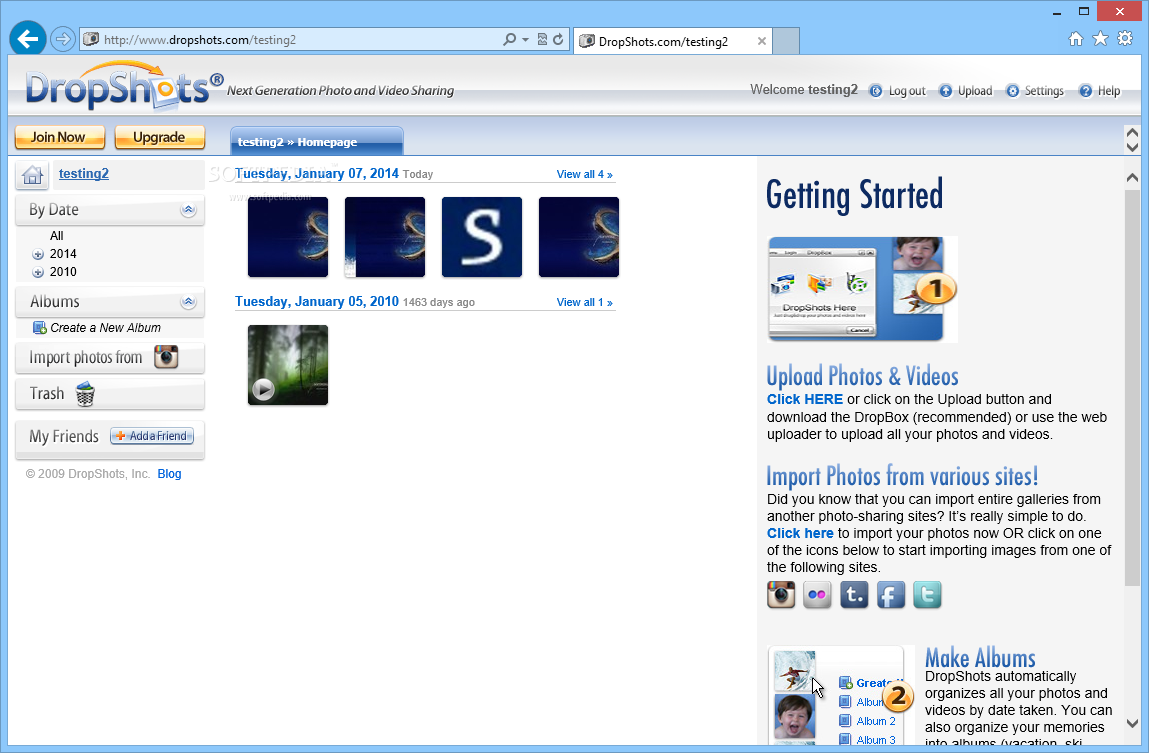Collapse the Albums section
The height and width of the screenshot is (753, 1149).
point(188,302)
